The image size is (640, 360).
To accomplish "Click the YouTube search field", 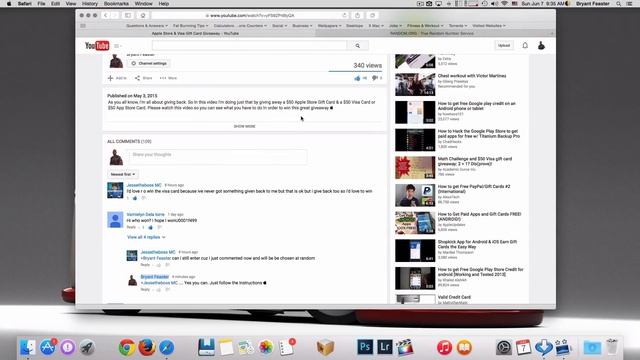I will (x=249, y=46).
